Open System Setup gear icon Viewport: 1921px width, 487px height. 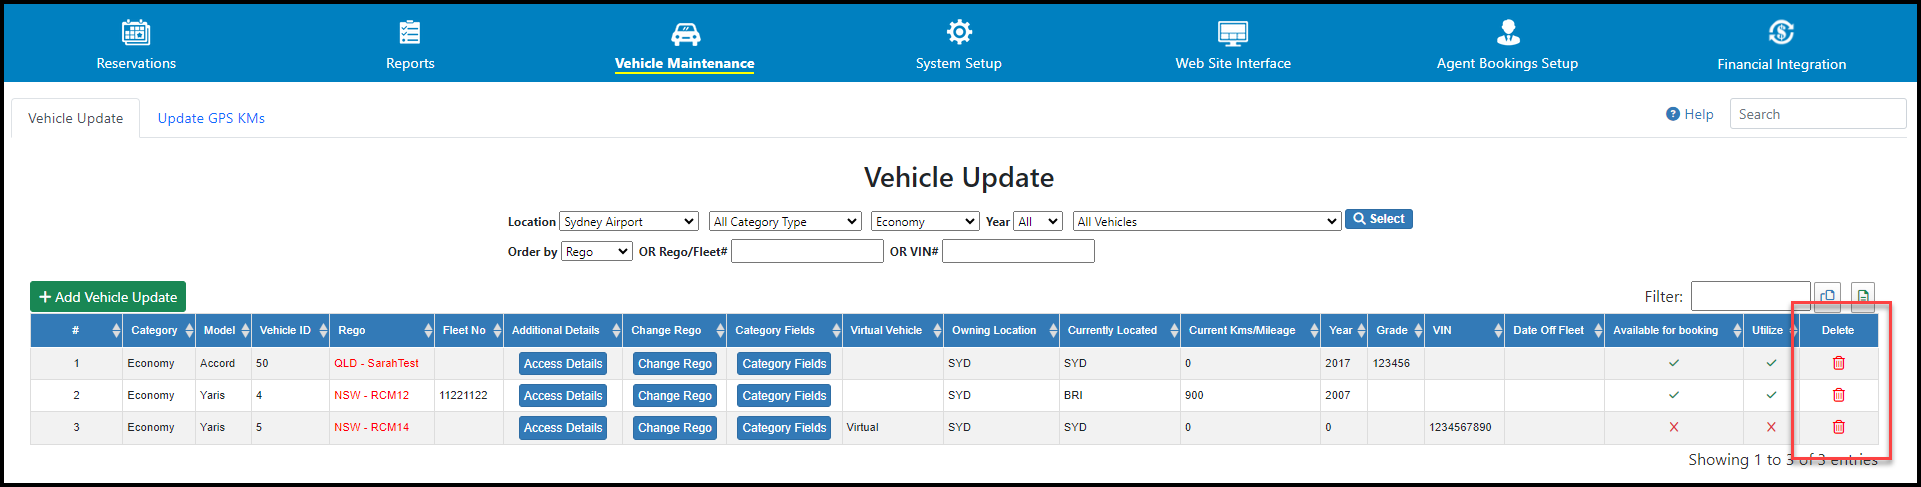coord(959,32)
